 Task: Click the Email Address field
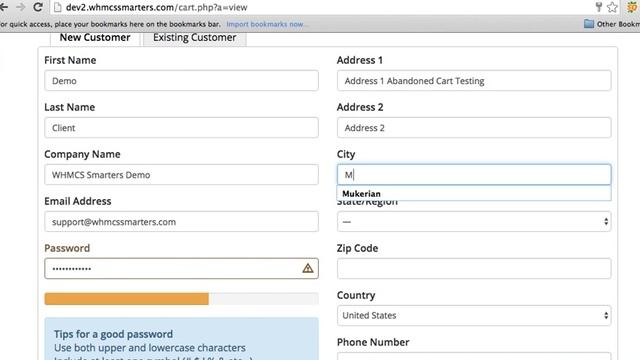point(181,222)
